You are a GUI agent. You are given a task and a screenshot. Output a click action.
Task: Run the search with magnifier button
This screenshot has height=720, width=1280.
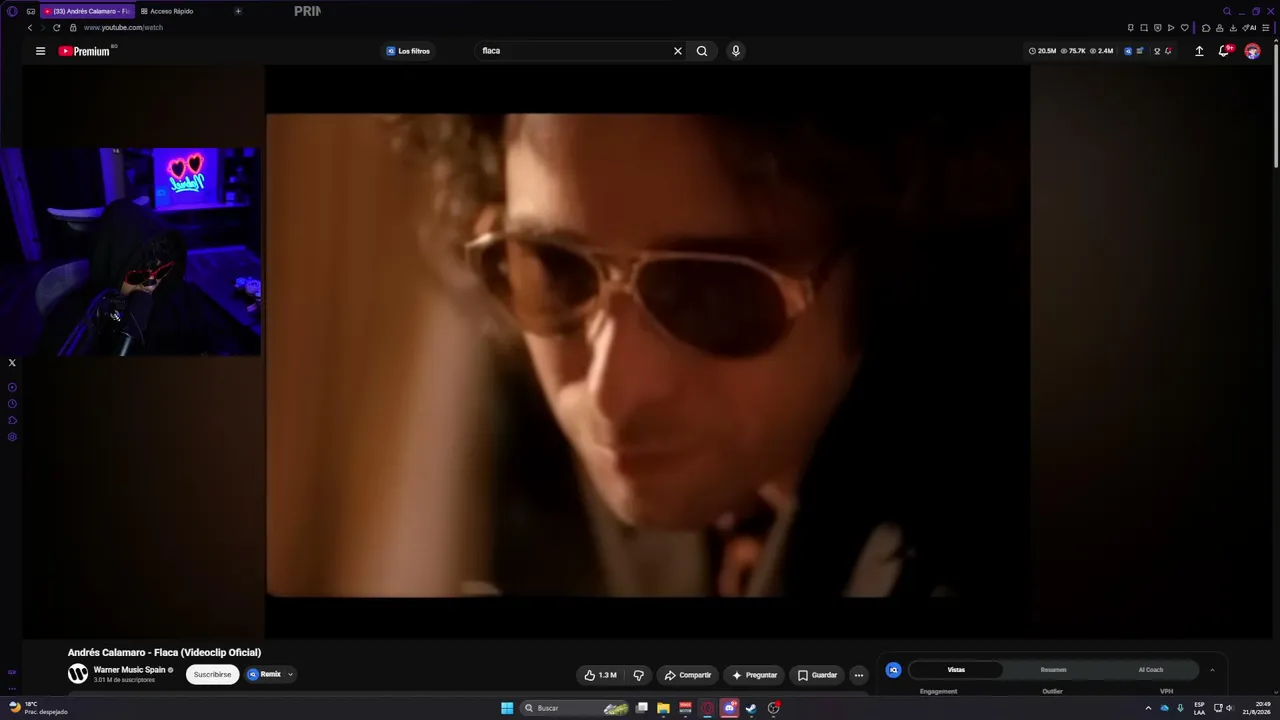pos(702,51)
